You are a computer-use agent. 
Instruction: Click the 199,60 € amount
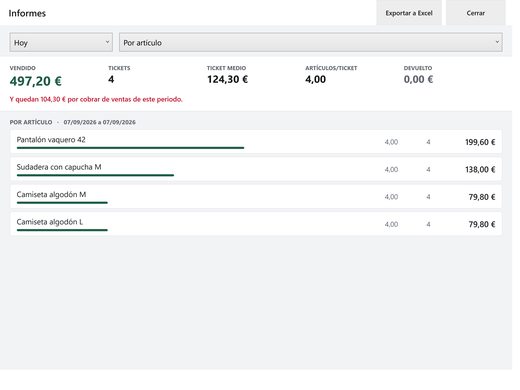pyautogui.click(x=480, y=142)
